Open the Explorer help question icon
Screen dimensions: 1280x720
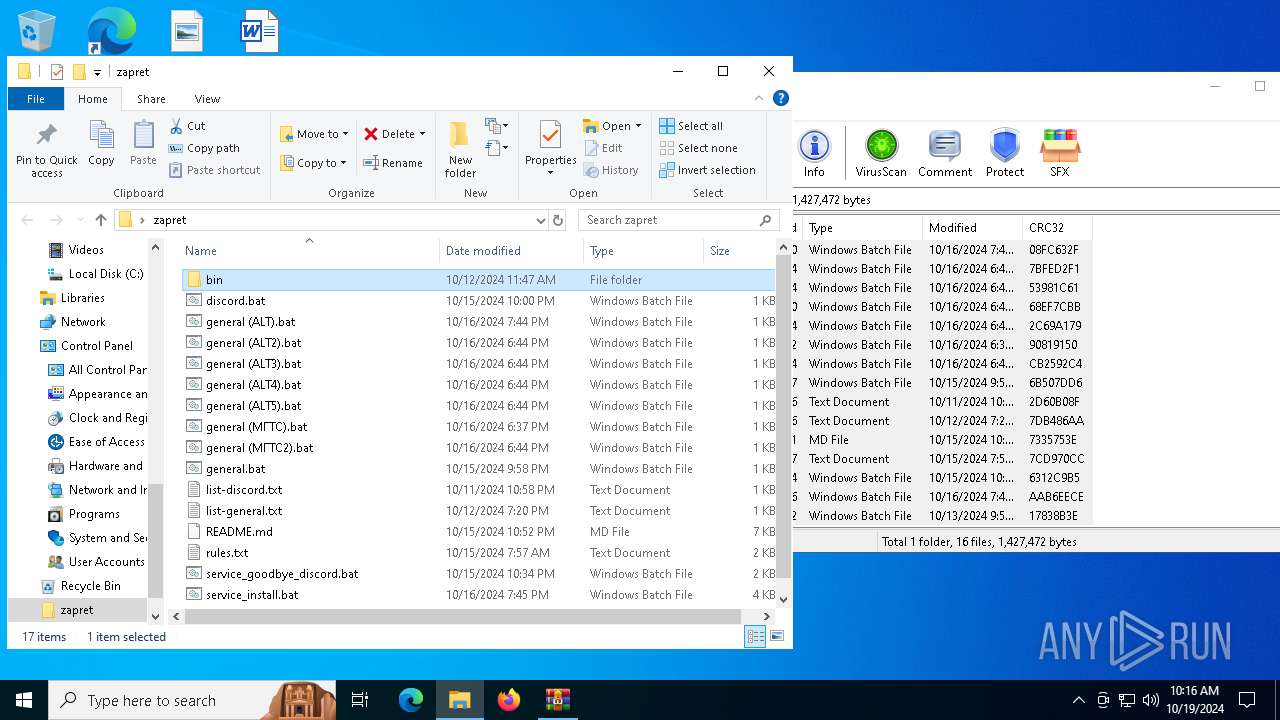(x=781, y=98)
